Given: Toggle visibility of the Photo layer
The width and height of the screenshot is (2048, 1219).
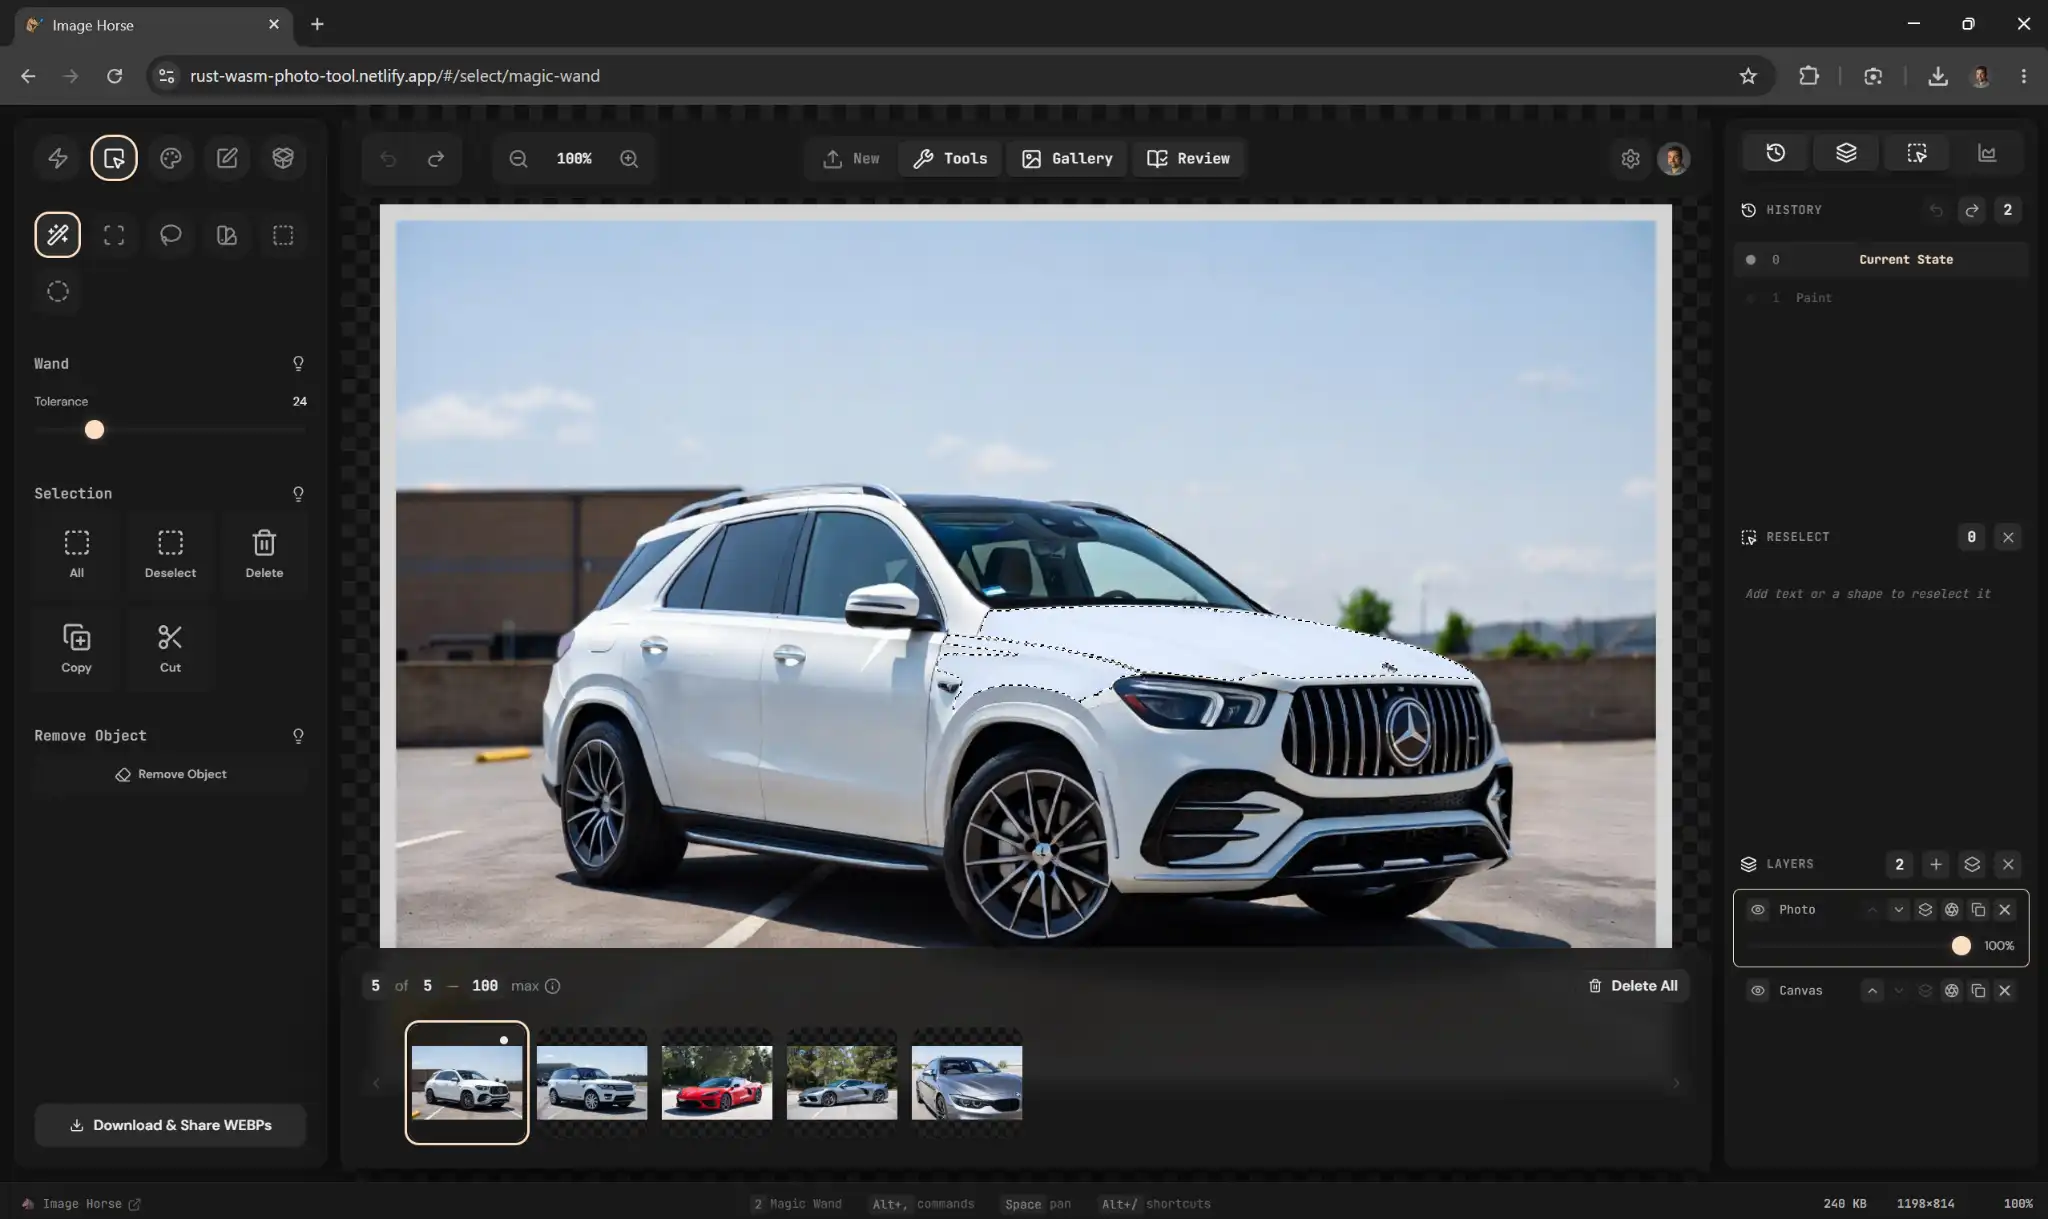Looking at the screenshot, I should pos(1758,910).
